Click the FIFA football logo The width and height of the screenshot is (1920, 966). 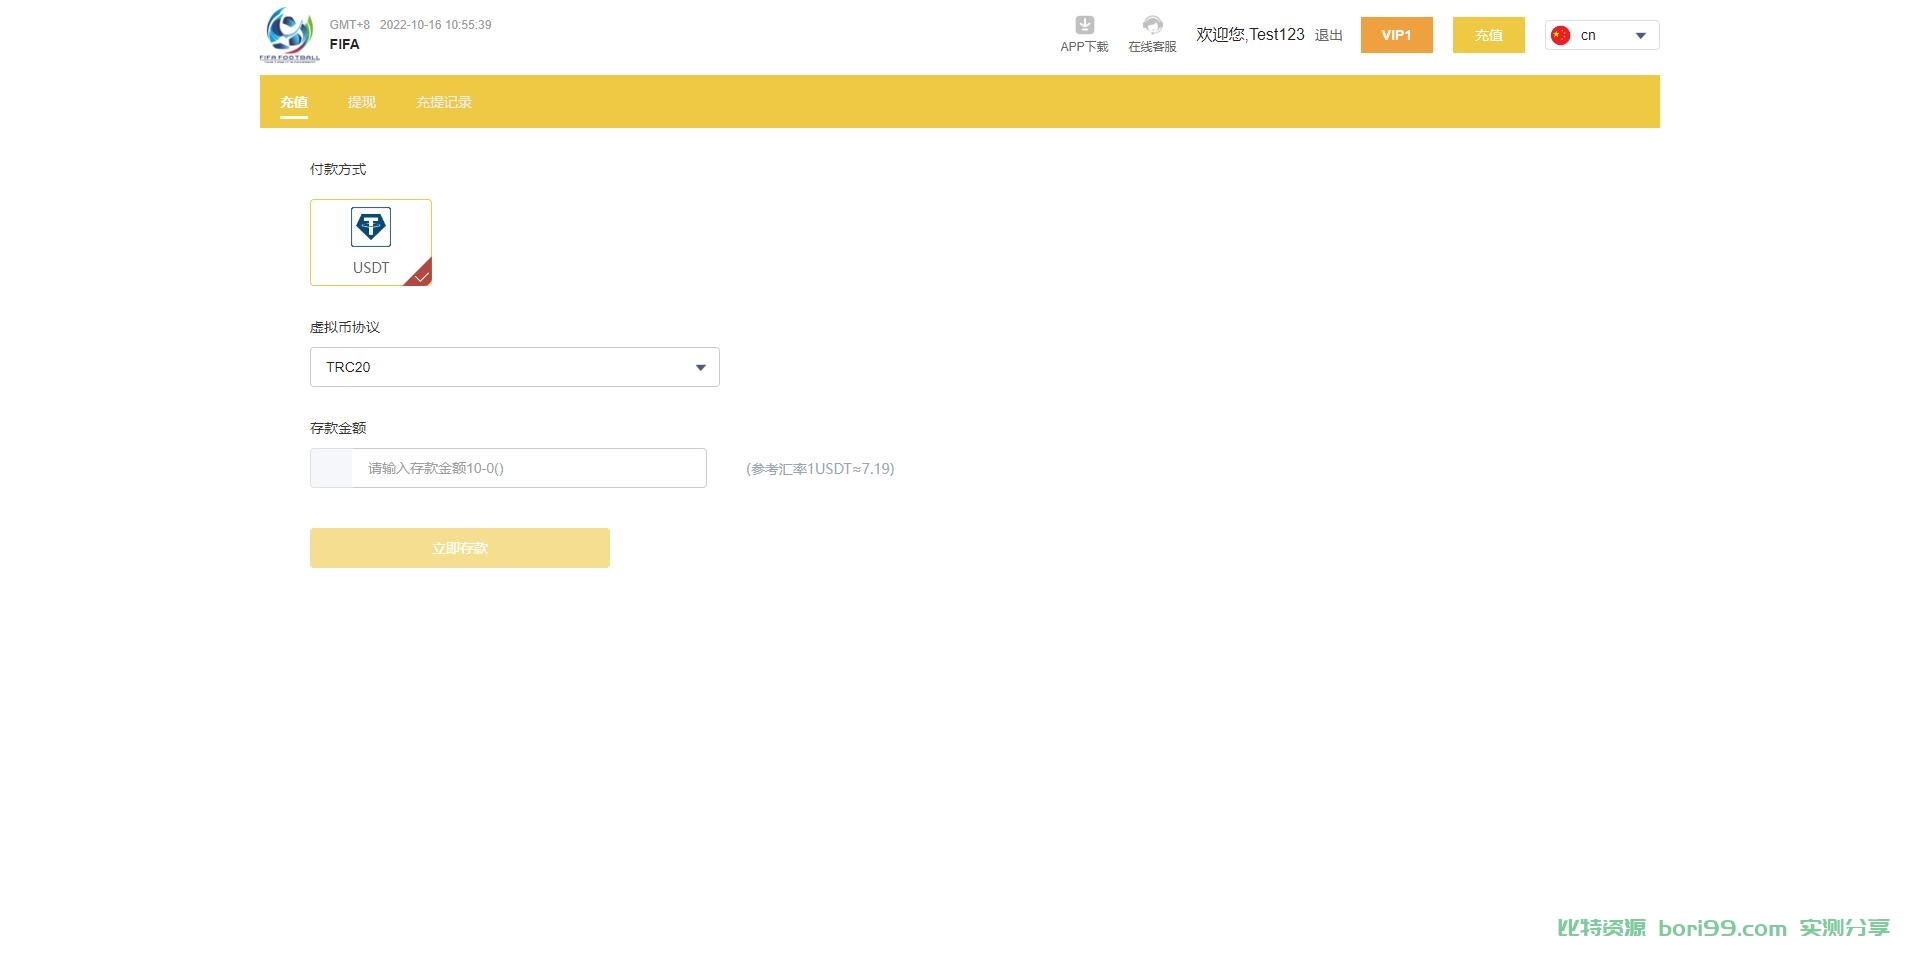coord(290,35)
